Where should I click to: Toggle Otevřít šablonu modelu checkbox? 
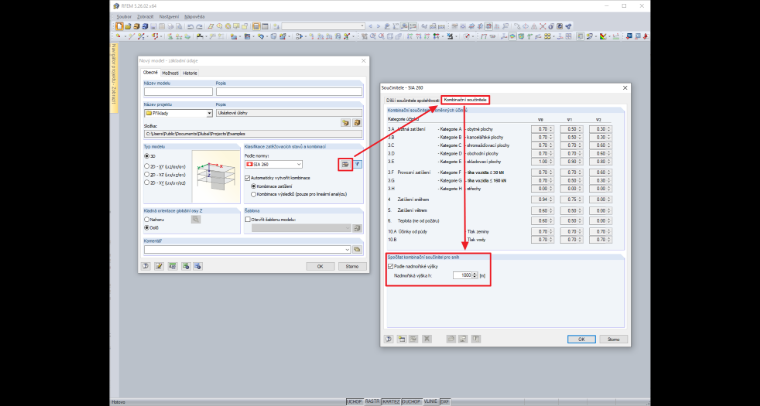[248, 219]
